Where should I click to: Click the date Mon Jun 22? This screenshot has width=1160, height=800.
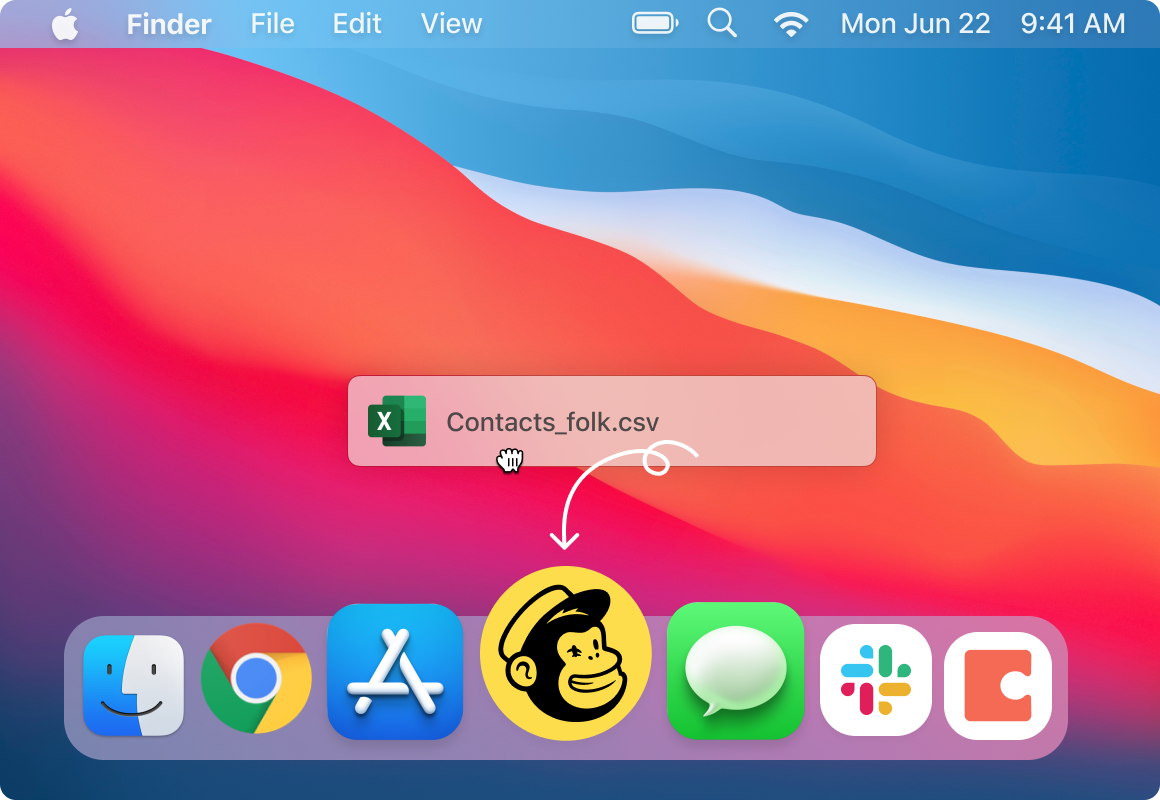915,24
